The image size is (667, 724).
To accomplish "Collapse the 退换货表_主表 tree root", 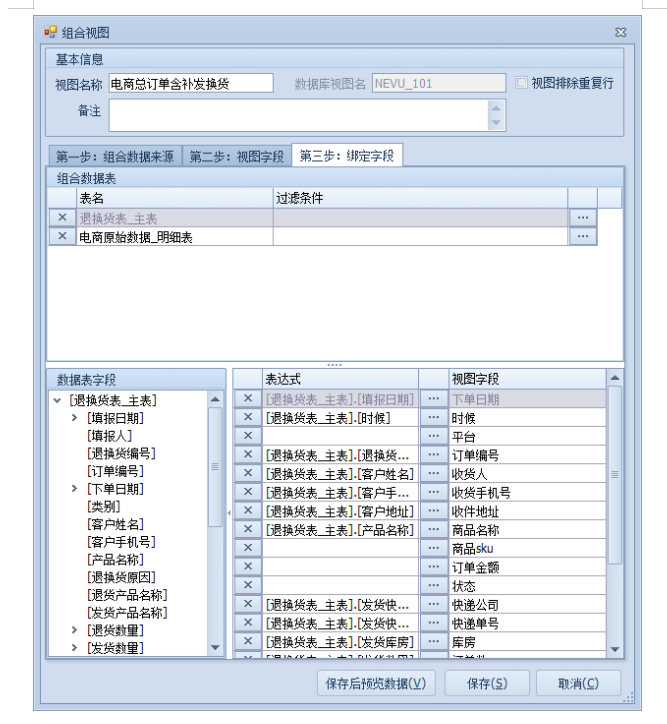I will pos(56,400).
